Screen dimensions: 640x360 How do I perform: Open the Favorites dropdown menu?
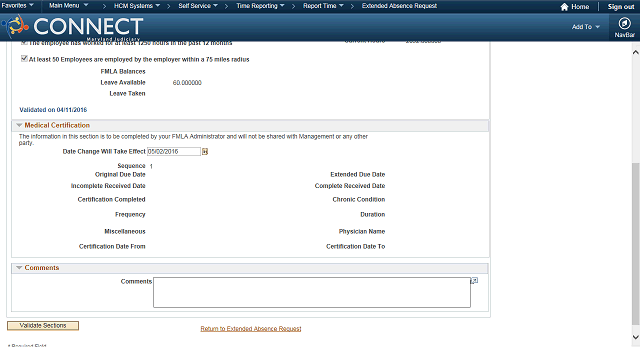(17, 6)
